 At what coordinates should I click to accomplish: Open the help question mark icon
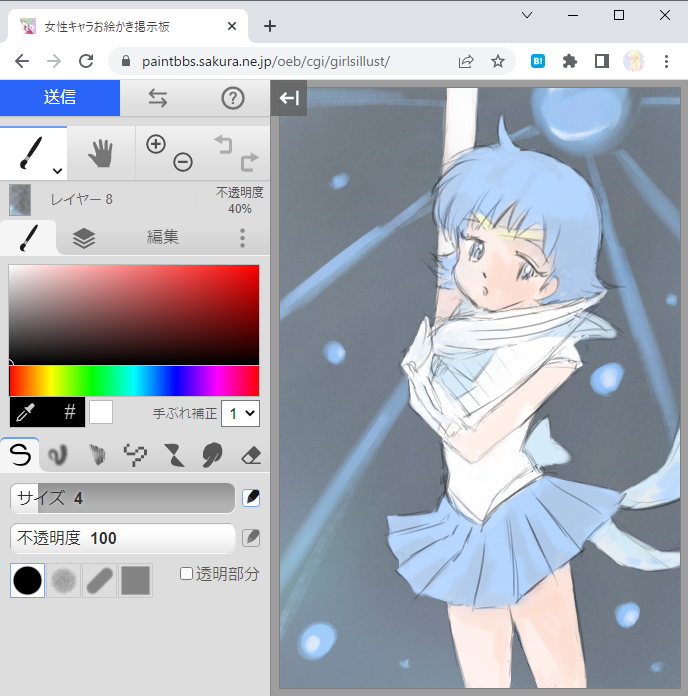coord(233,98)
